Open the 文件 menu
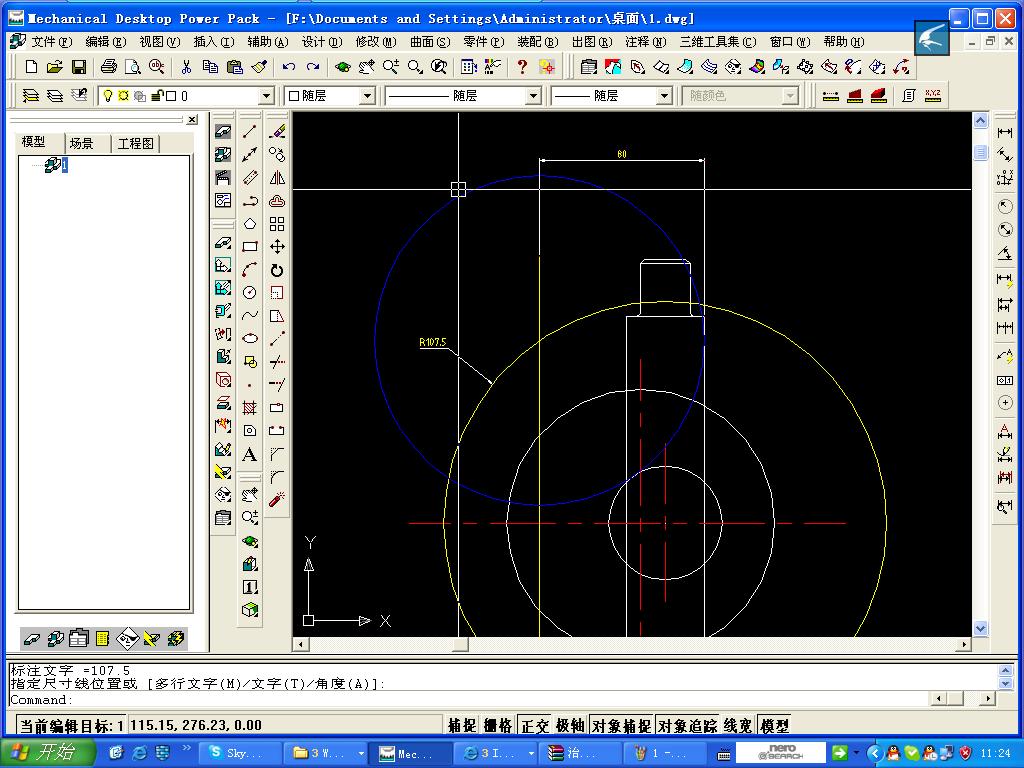Viewport: 1024px width, 768px height. point(50,42)
